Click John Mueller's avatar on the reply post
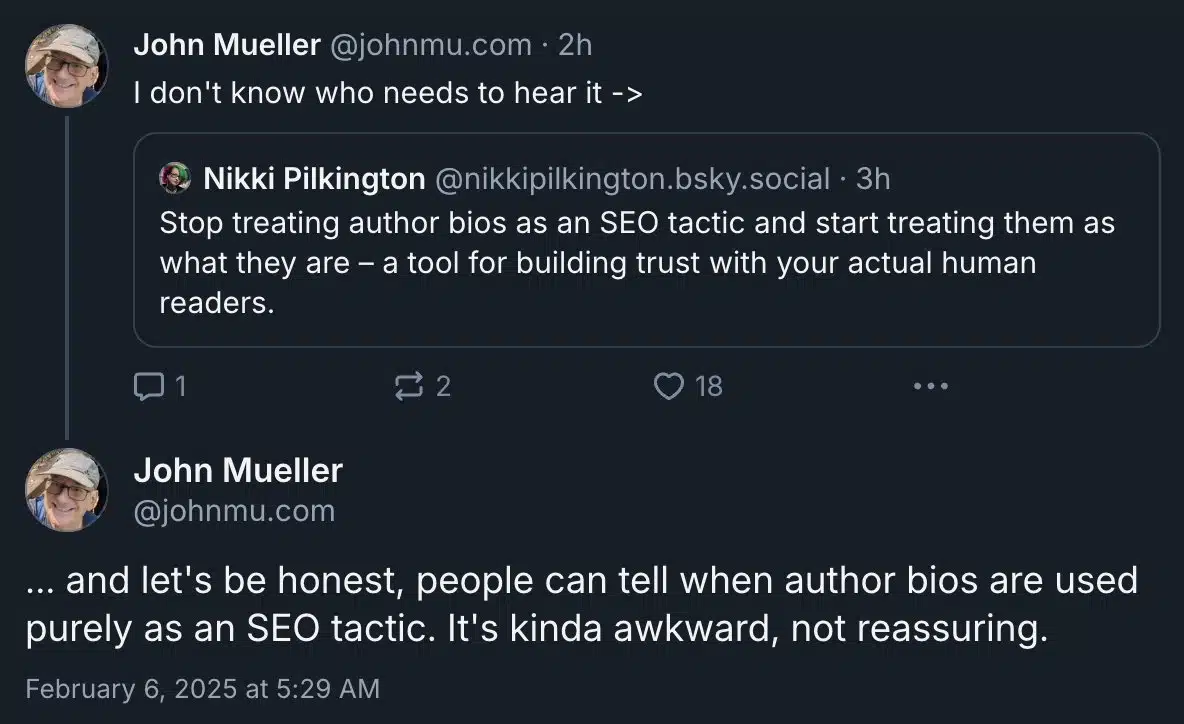This screenshot has width=1184, height=724. [66, 490]
